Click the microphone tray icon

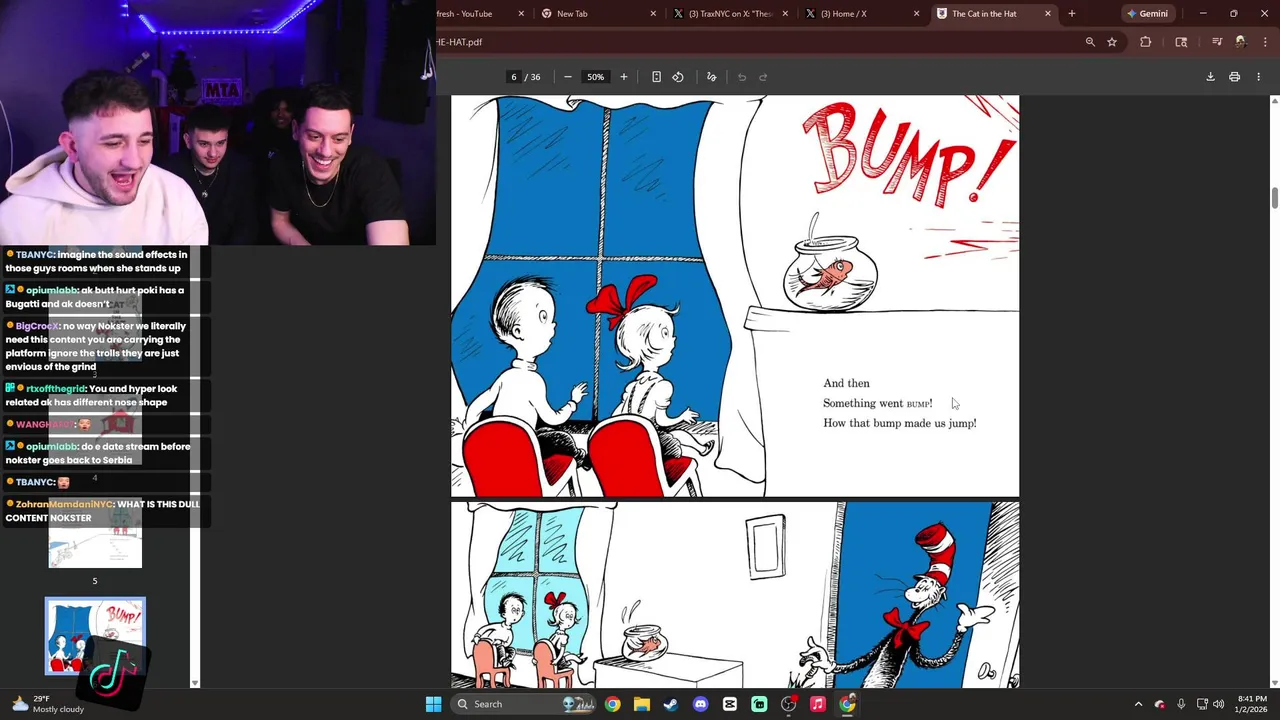(x=1181, y=704)
